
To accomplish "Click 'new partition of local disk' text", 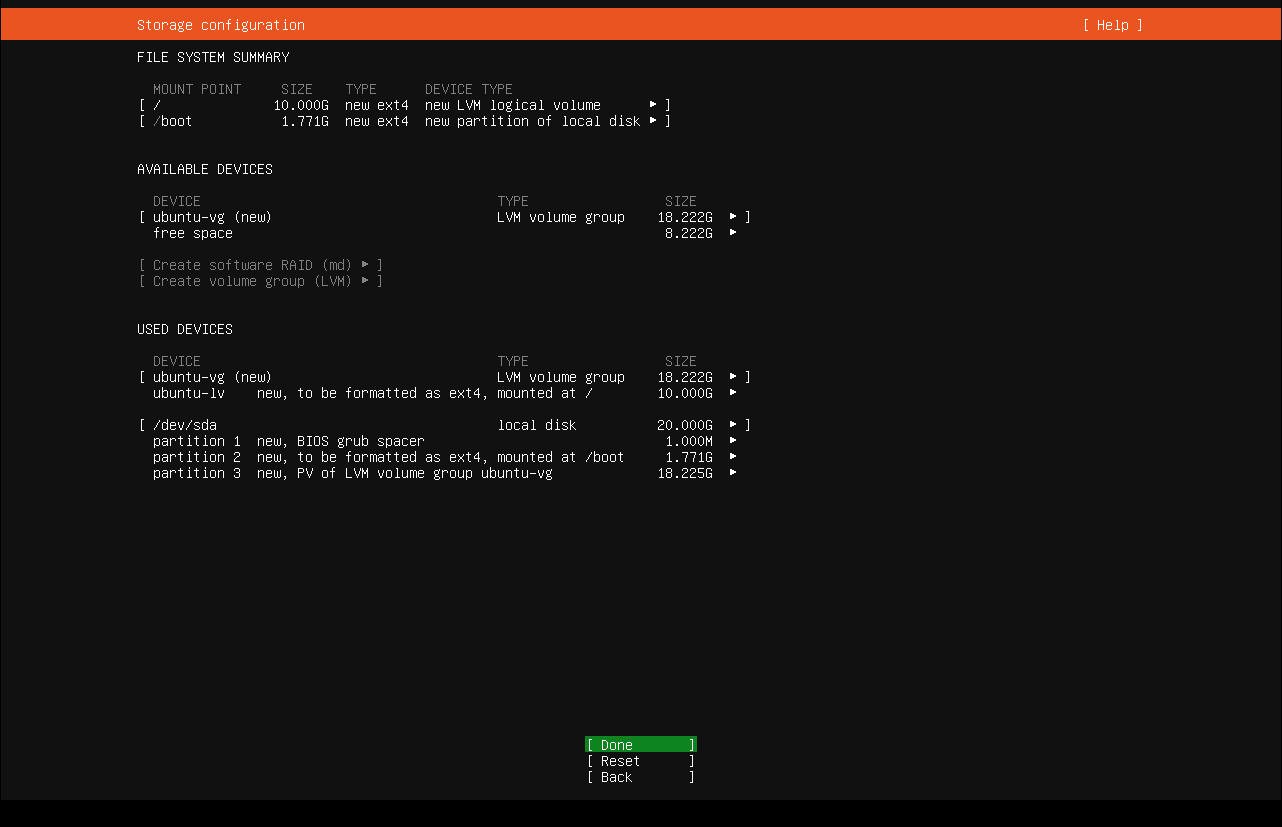I will (x=533, y=121).
